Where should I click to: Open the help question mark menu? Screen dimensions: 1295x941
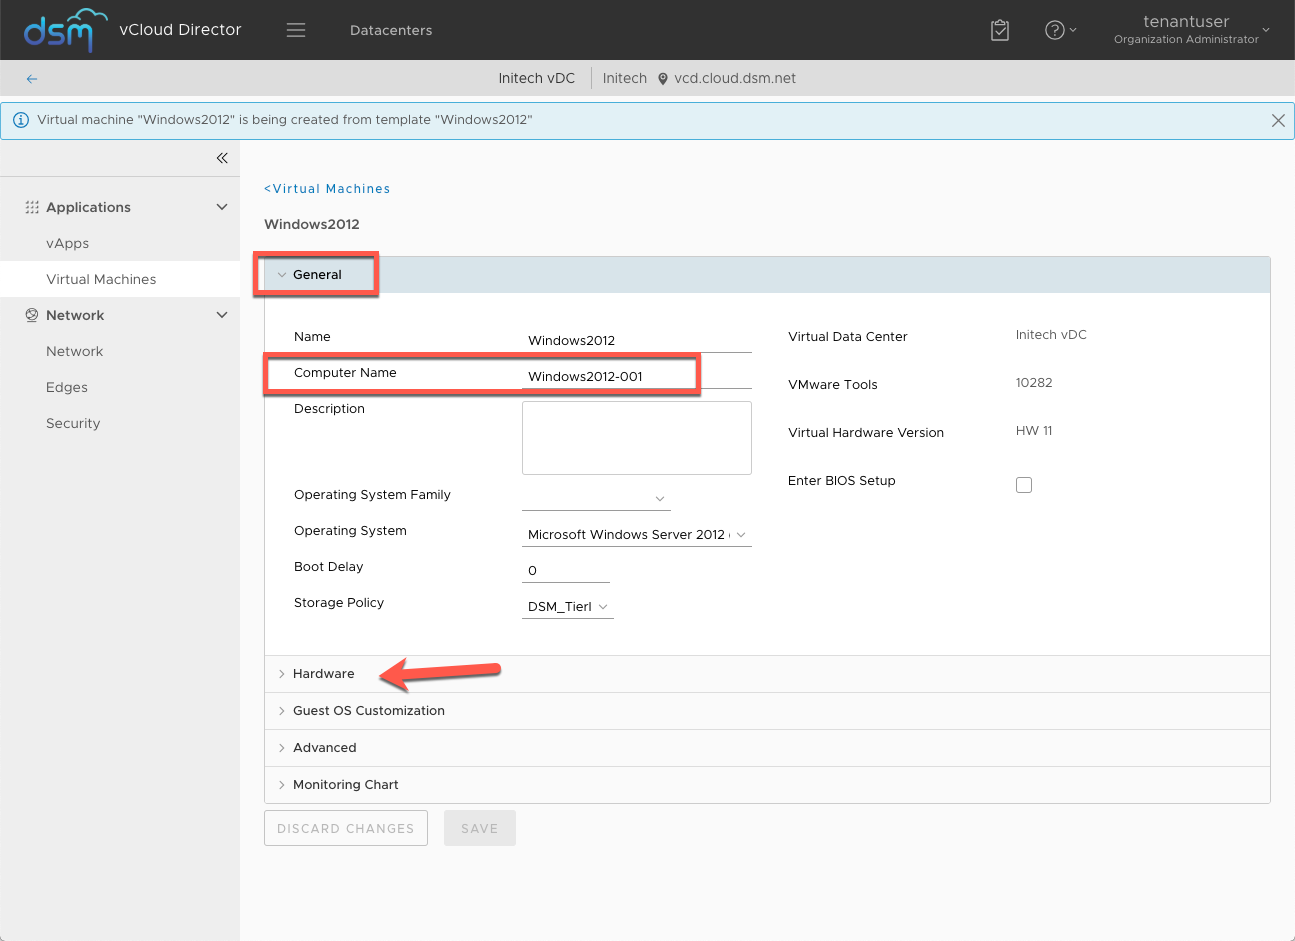click(1060, 30)
